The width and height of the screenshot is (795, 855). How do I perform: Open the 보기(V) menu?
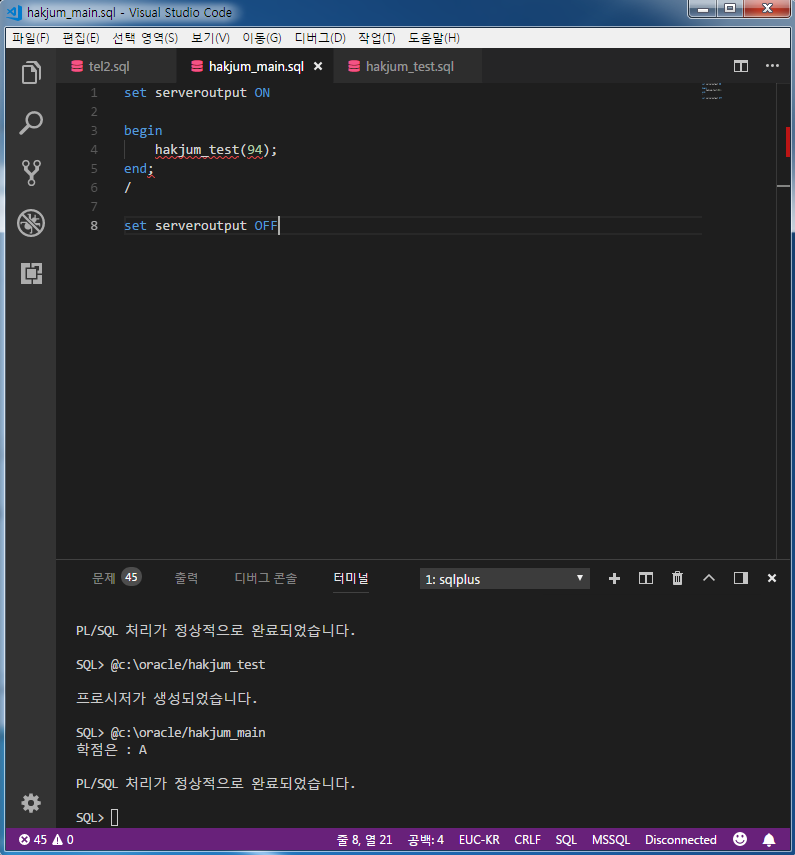click(x=210, y=38)
